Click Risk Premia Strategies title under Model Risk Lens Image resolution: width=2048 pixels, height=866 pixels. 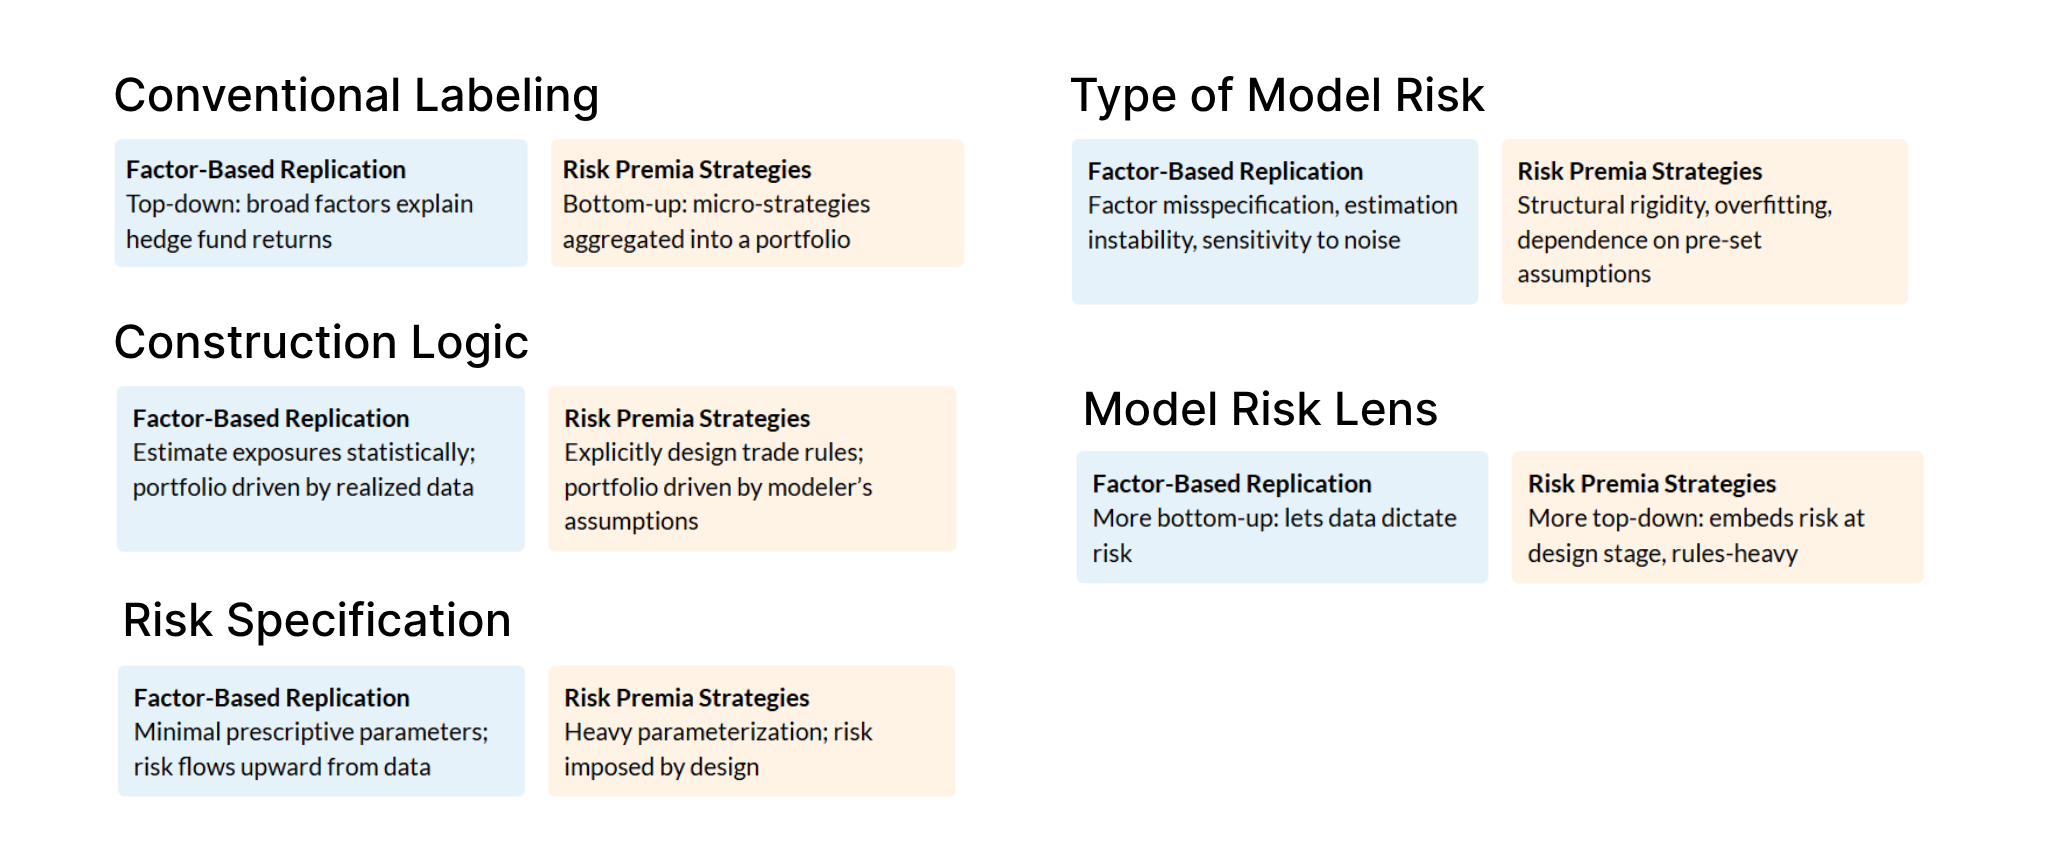point(1652,484)
